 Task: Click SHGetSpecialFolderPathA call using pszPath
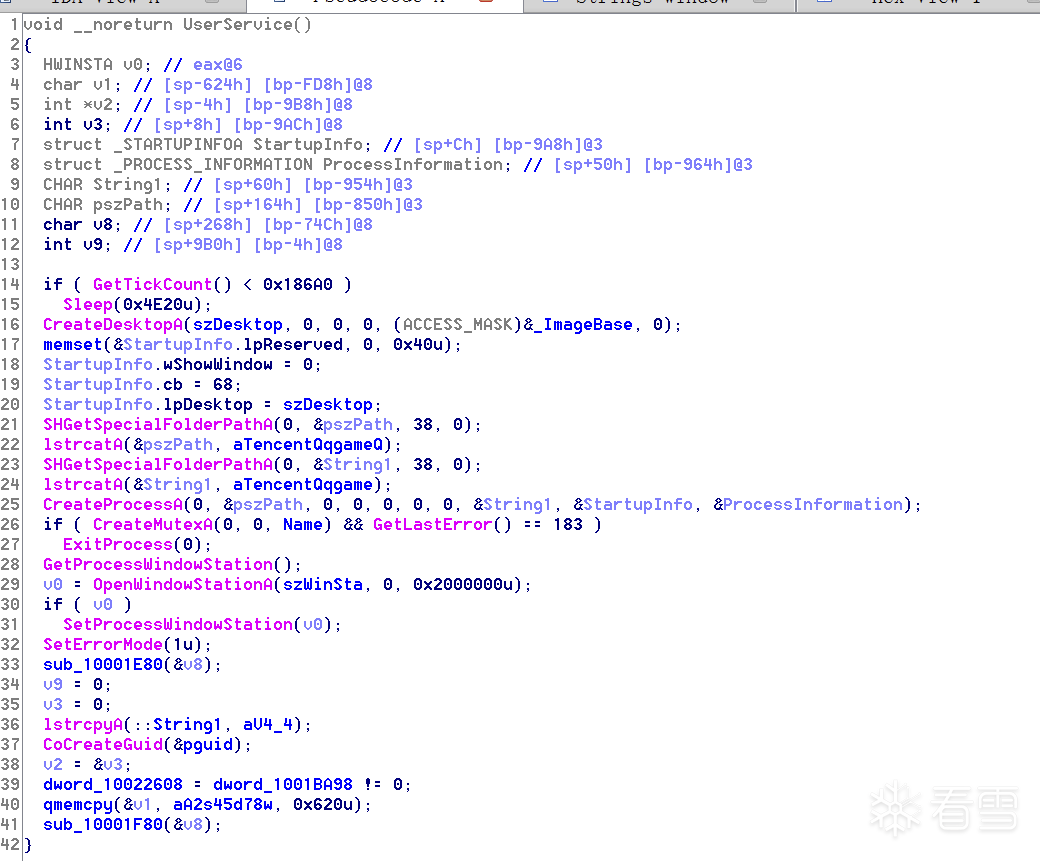tap(158, 425)
